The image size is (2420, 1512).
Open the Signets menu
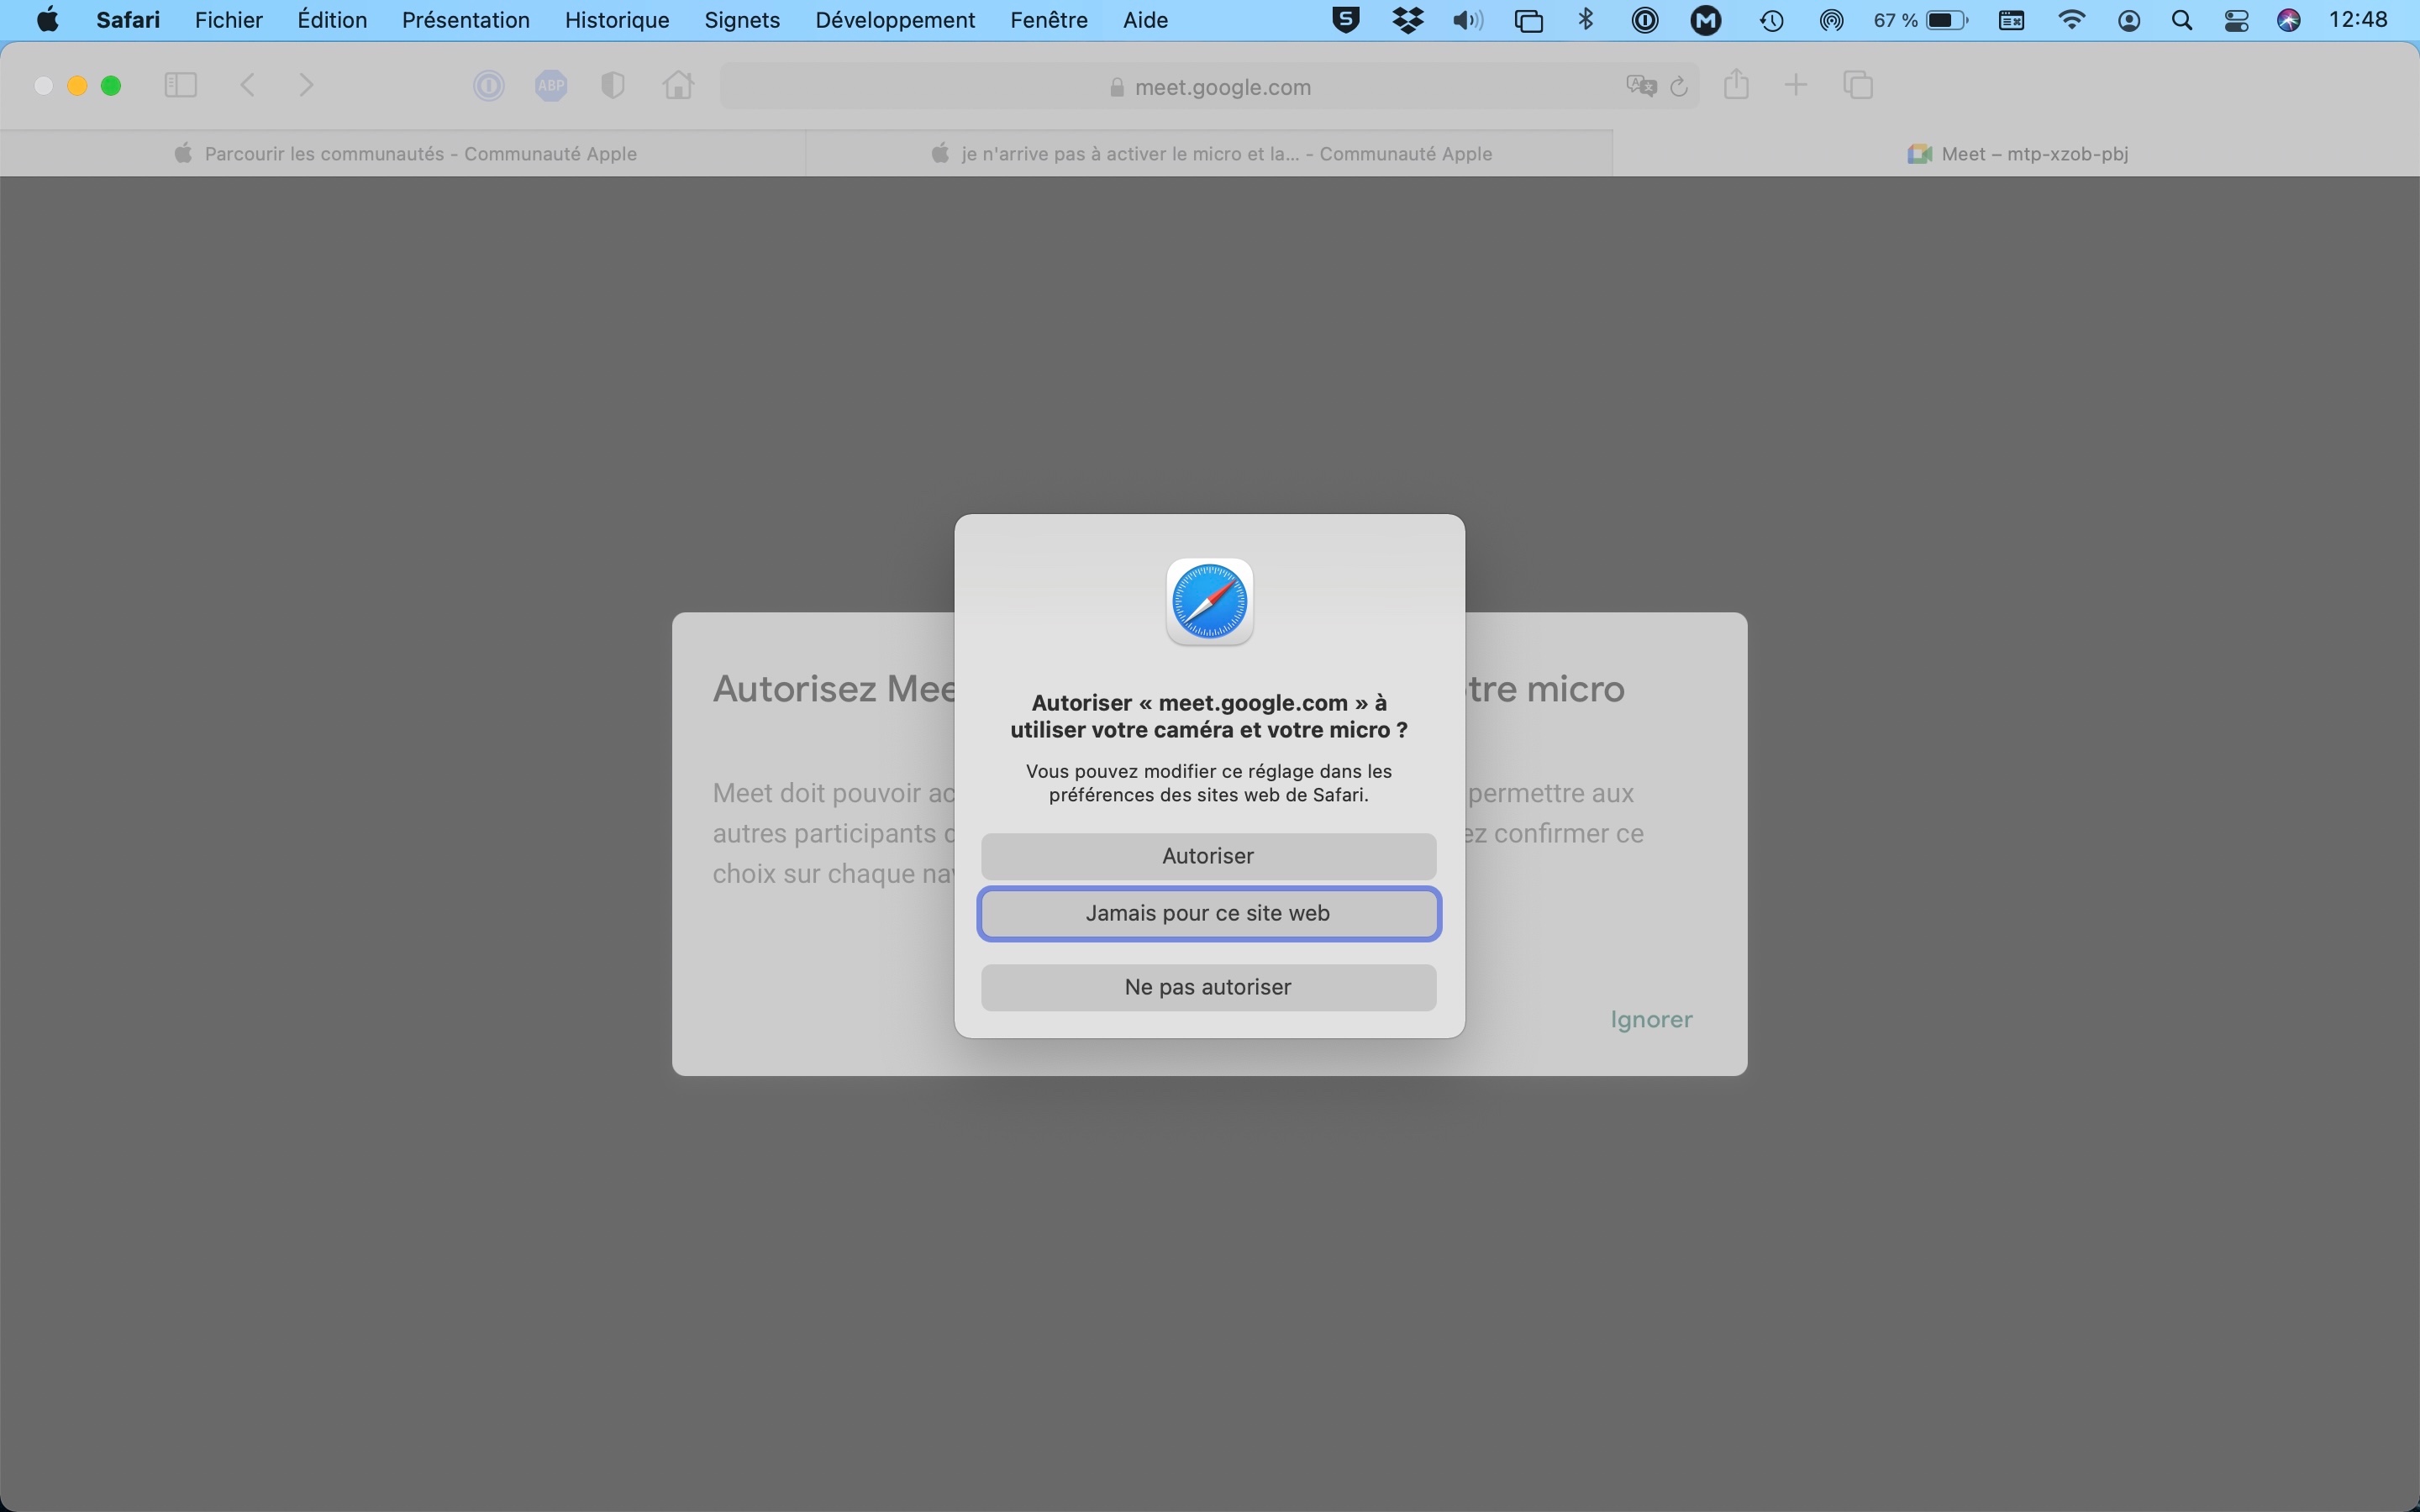pos(742,20)
